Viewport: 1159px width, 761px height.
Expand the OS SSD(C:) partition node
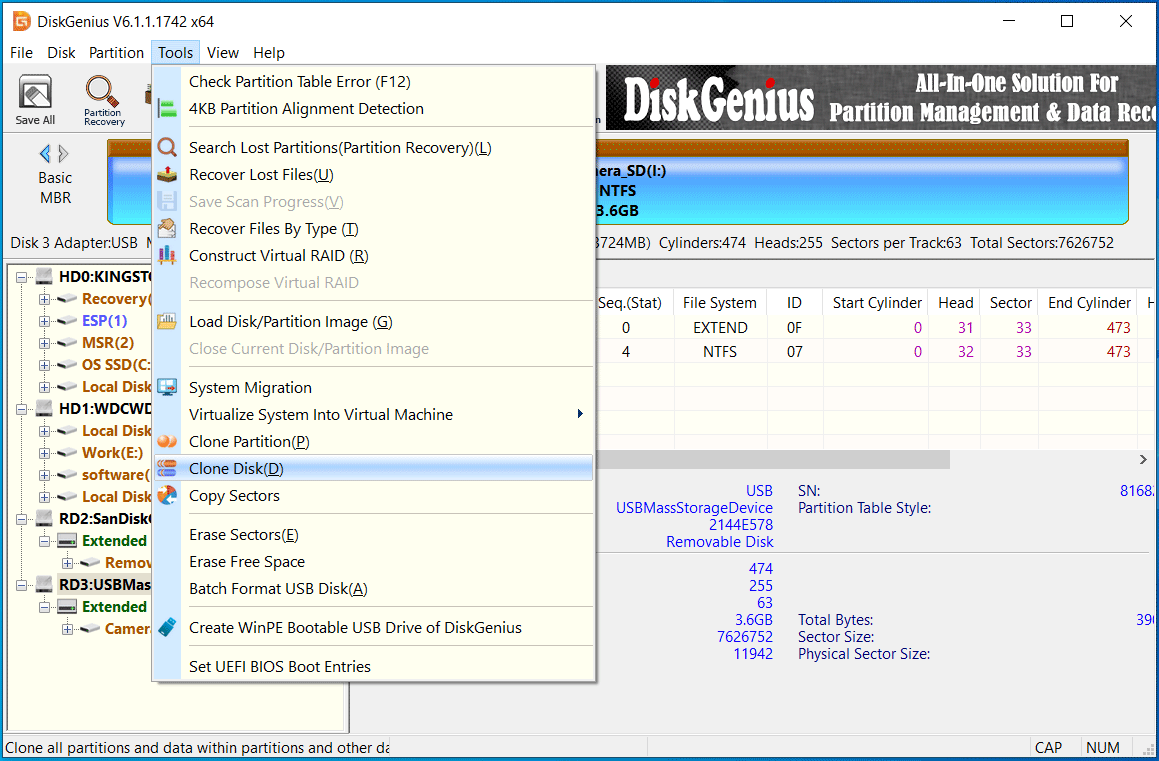44,365
